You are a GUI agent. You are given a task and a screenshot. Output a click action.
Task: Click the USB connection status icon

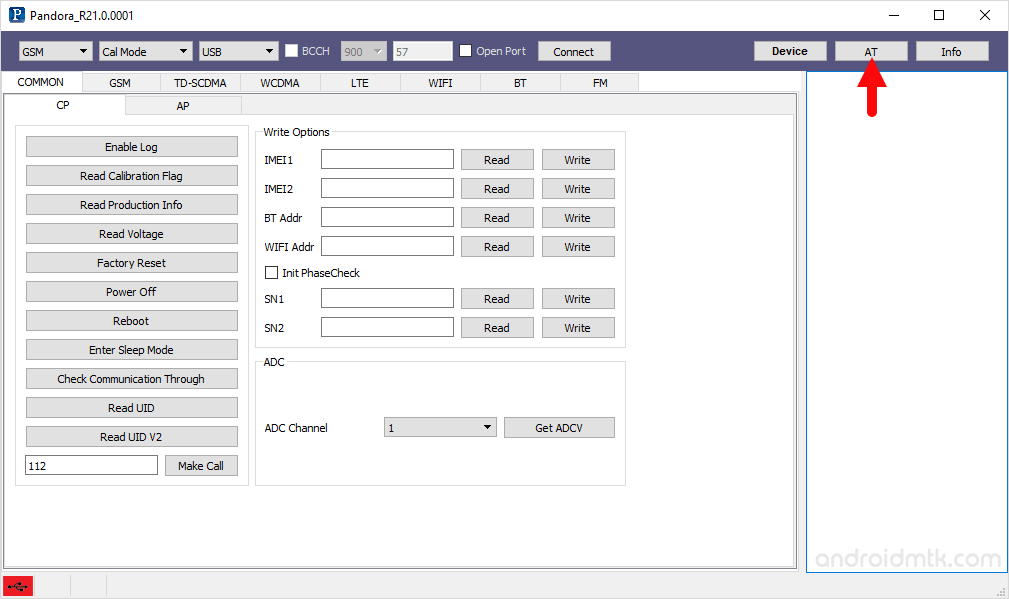click(17, 586)
